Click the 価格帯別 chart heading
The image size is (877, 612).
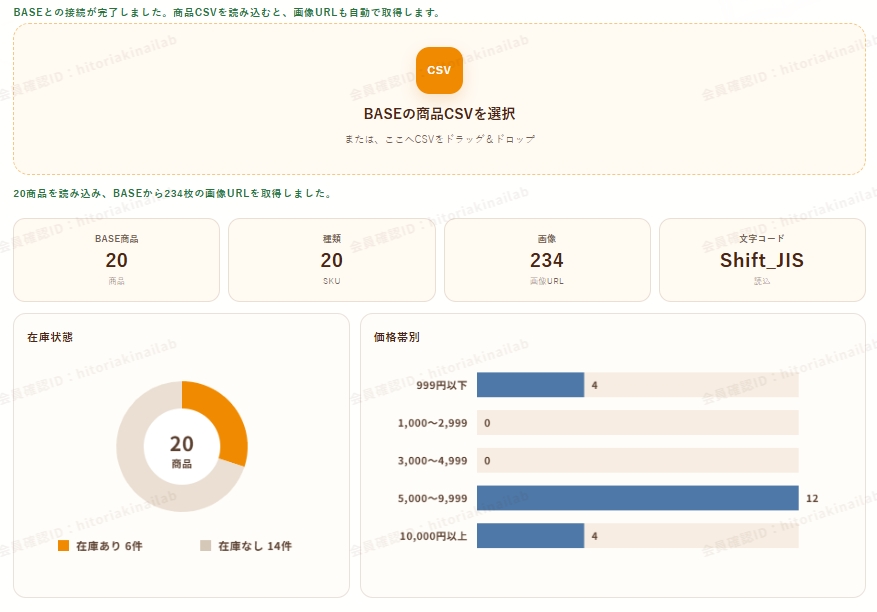click(397, 337)
